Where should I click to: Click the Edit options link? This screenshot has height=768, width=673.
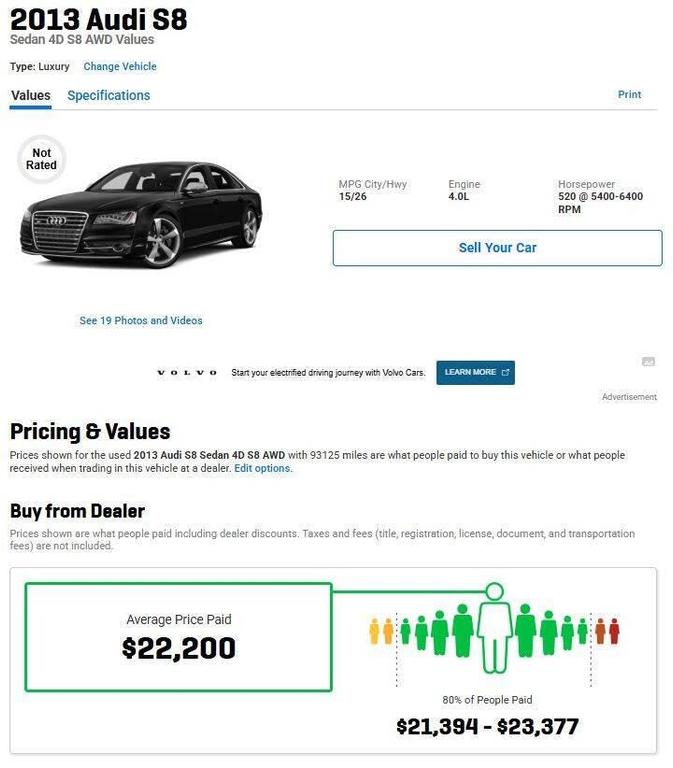(x=263, y=468)
